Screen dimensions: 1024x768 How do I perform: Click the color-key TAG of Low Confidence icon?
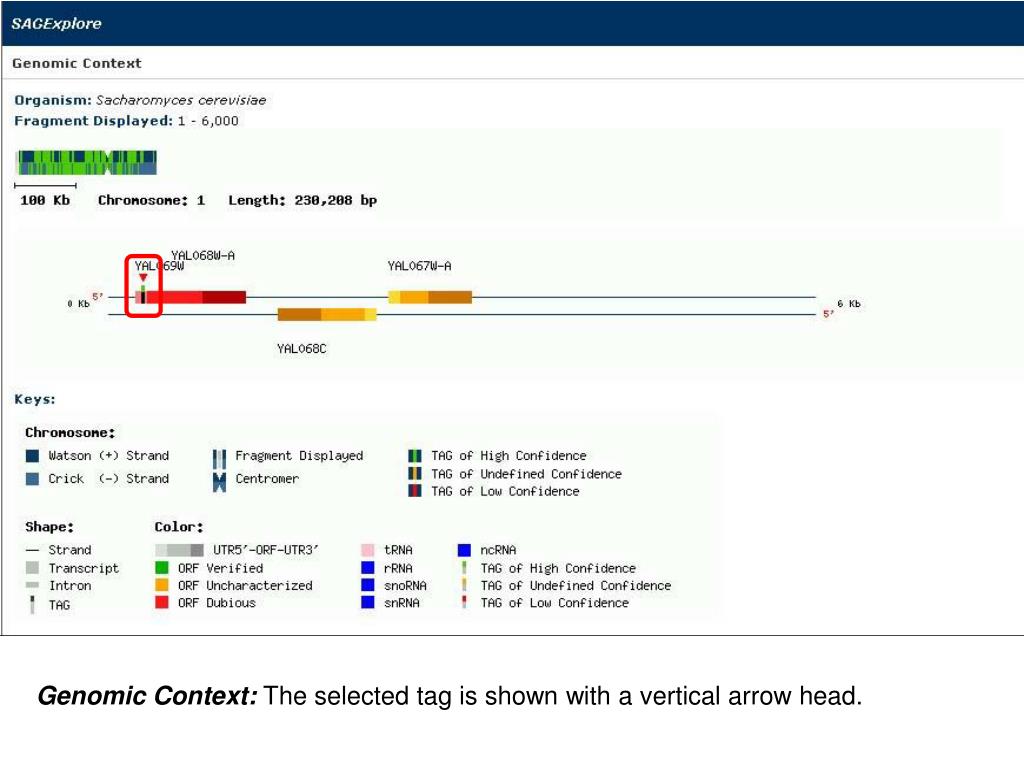pos(464,602)
